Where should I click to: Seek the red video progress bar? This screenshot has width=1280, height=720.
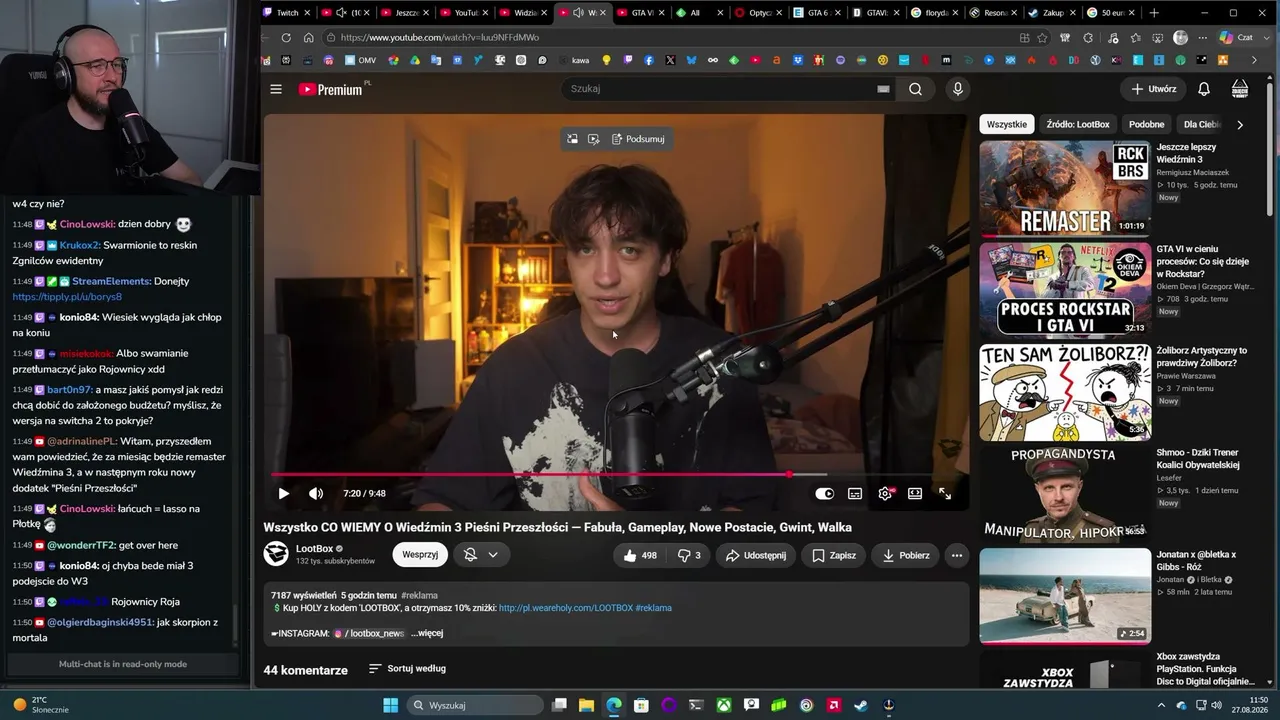click(616, 474)
